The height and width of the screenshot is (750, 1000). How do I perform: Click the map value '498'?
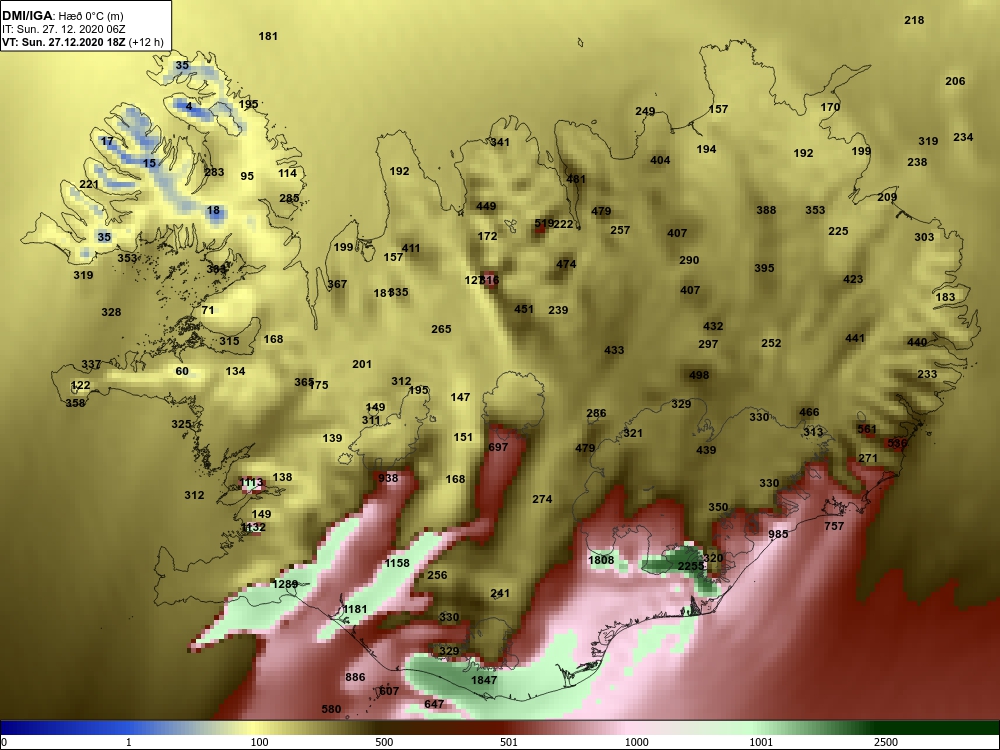click(699, 375)
